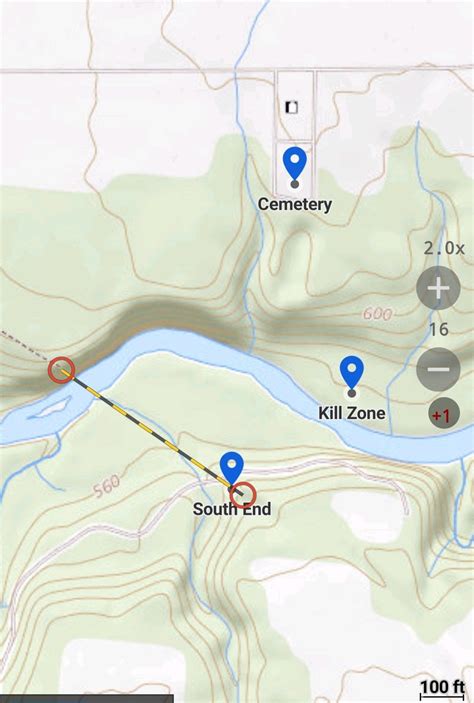The width and height of the screenshot is (474, 703).
Task: Tap the minus zoom-out button
Action: [438, 369]
